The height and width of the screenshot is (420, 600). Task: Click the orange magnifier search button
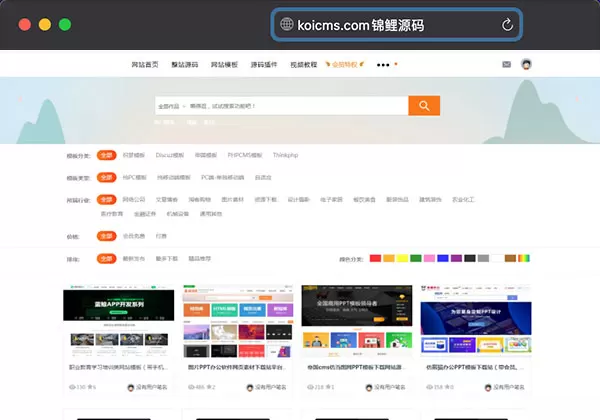click(424, 106)
